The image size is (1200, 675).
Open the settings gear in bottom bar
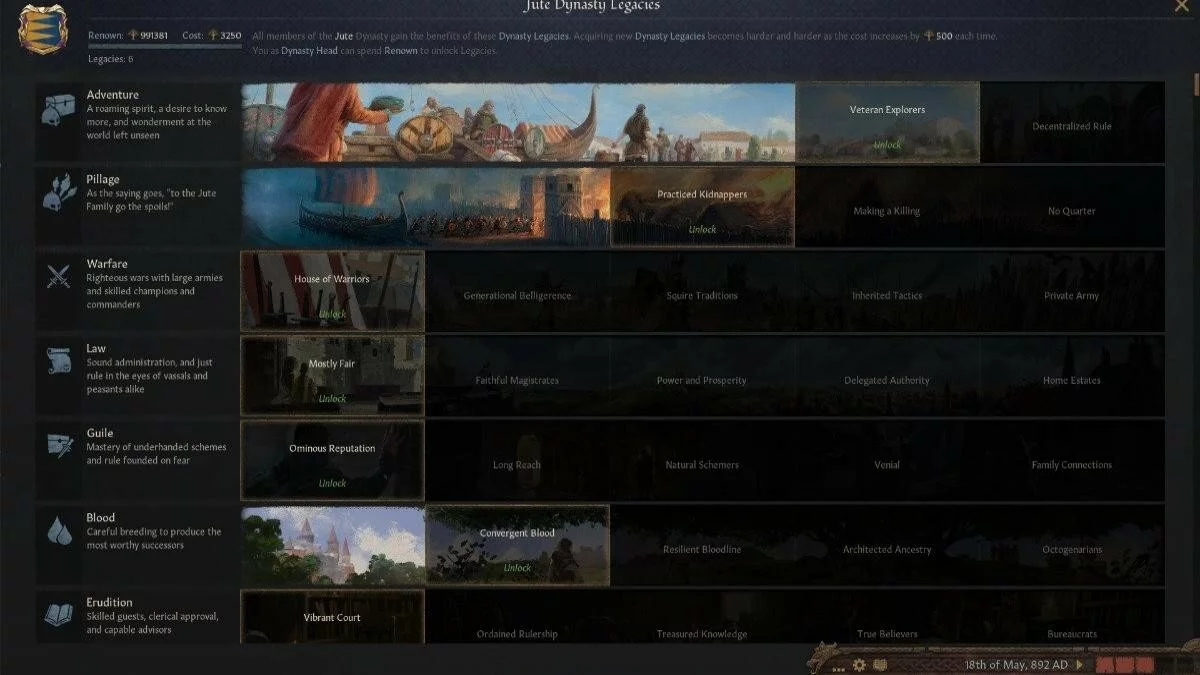pos(859,665)
